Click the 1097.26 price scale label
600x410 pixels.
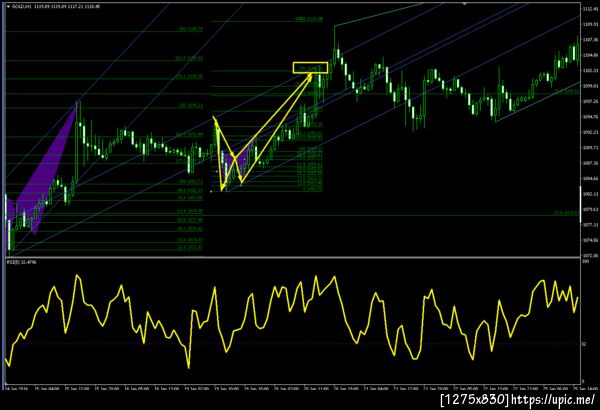click(590, 101)
